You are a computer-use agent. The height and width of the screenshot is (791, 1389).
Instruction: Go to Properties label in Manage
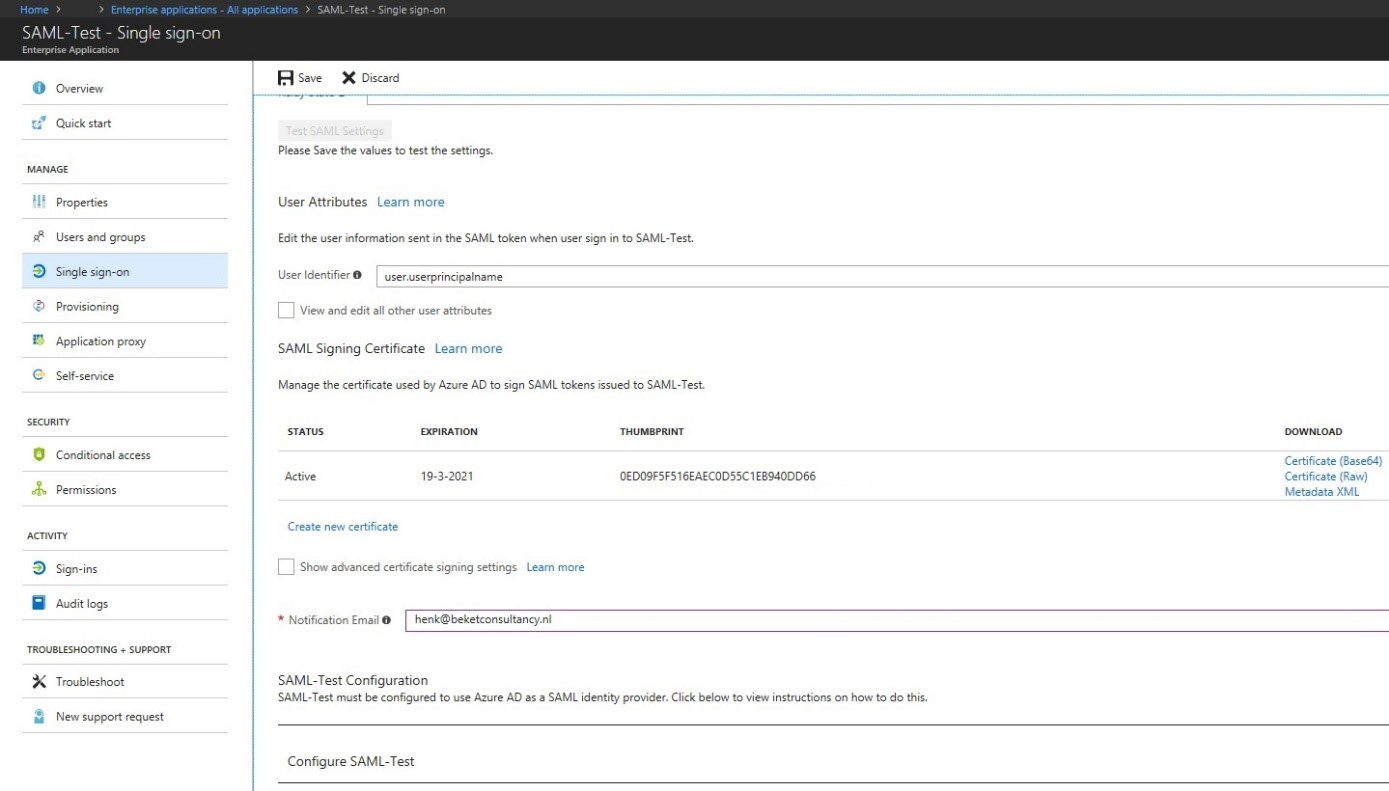point(82,202)
